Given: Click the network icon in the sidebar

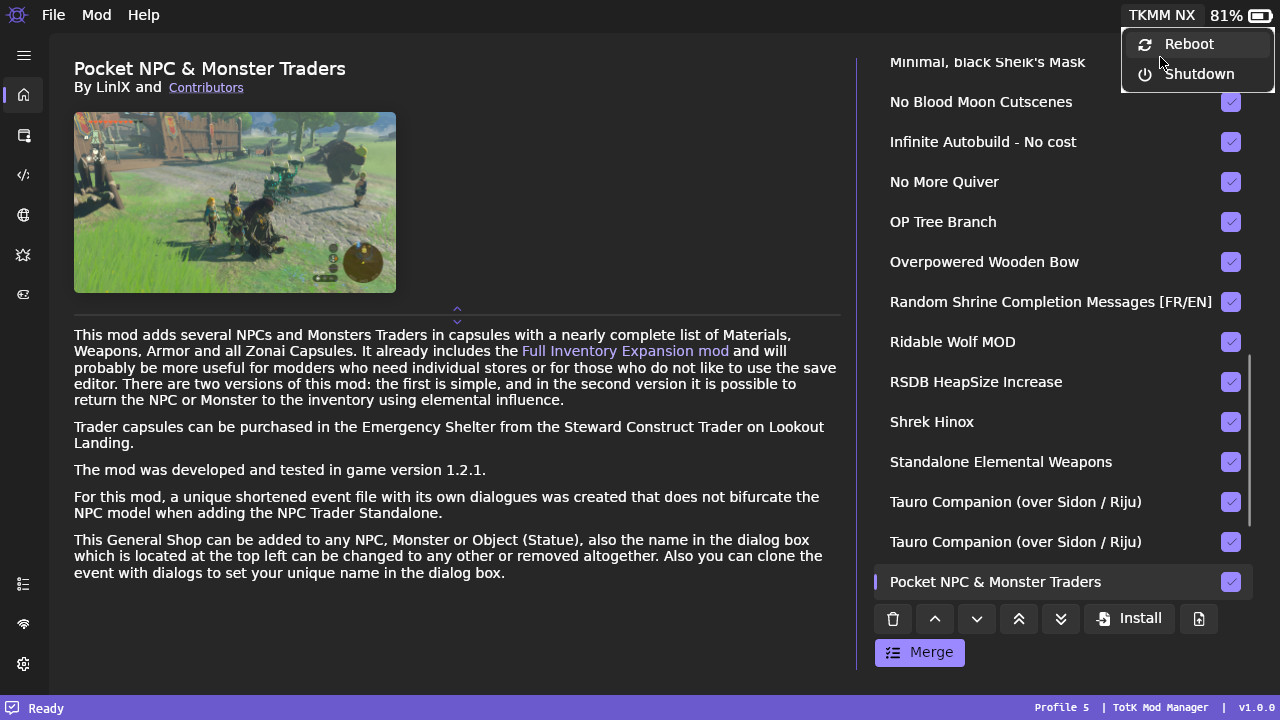Looking at the screenshot, I should click(23, 623).
